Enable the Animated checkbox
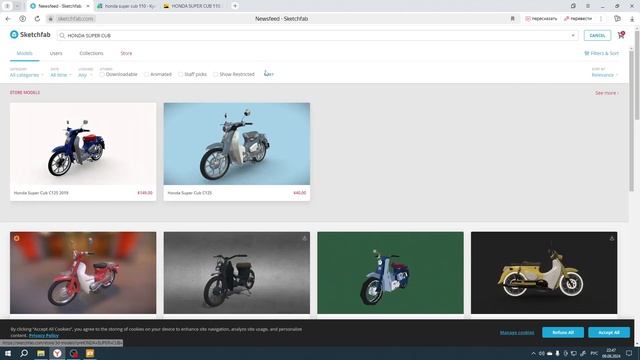The width and height of the screenshot is (640, 360). pos(146,74)
